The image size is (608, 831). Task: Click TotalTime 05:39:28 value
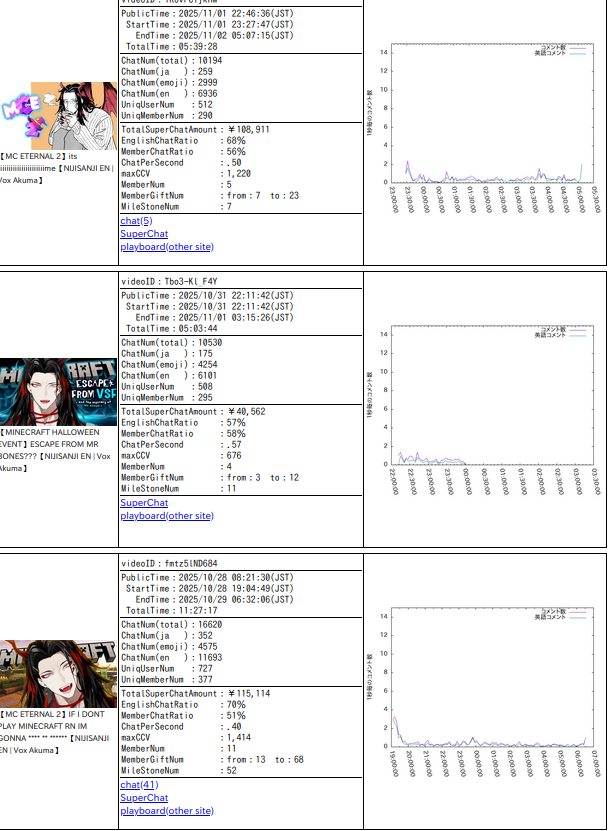tap(198, 47)
